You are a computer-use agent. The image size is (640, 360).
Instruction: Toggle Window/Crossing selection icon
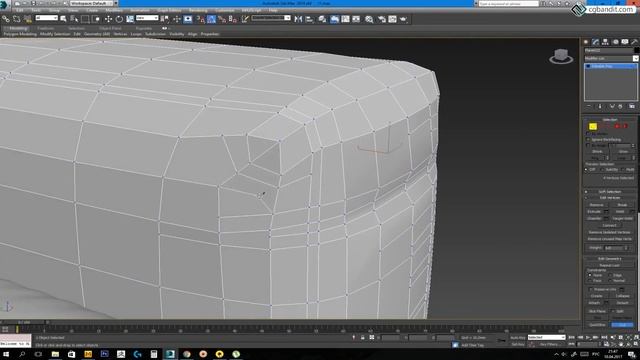point(96,19)
